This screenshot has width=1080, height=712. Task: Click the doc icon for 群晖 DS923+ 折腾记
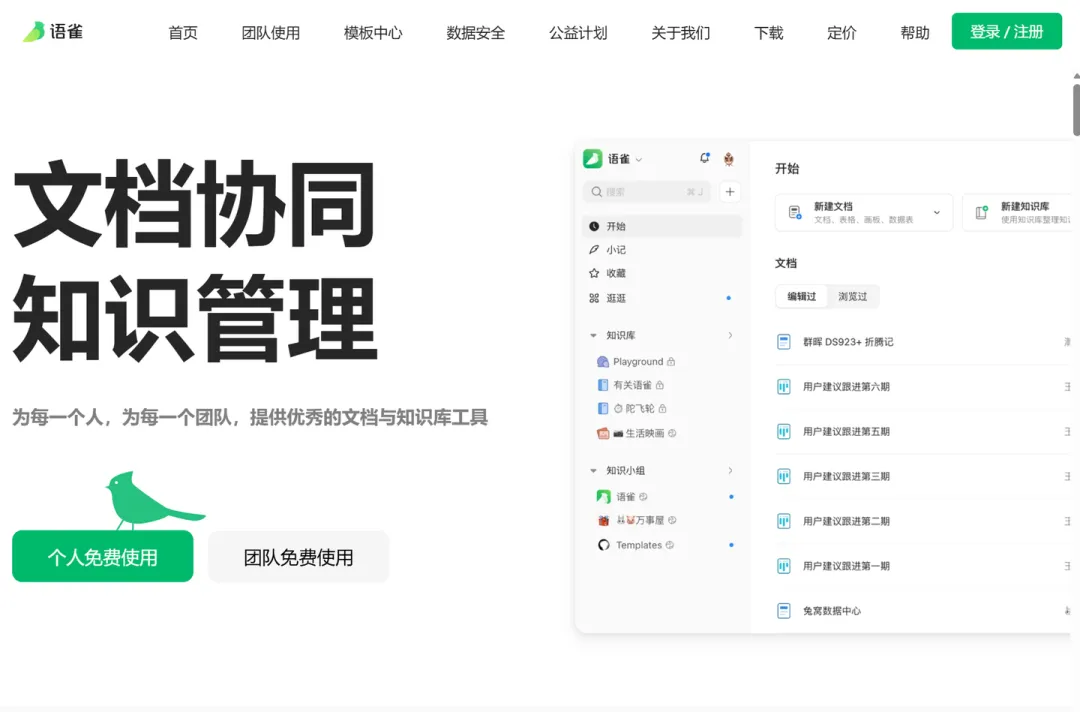click(x=784, y=342)
